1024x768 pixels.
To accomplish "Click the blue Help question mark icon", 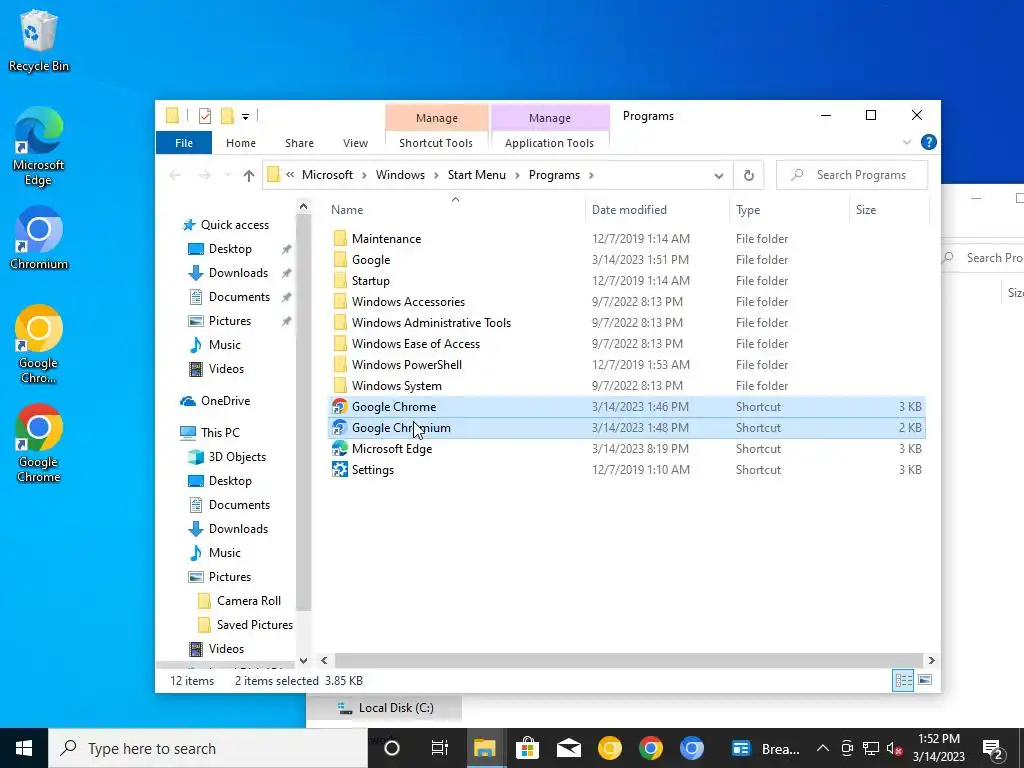I will coord(928,142).
